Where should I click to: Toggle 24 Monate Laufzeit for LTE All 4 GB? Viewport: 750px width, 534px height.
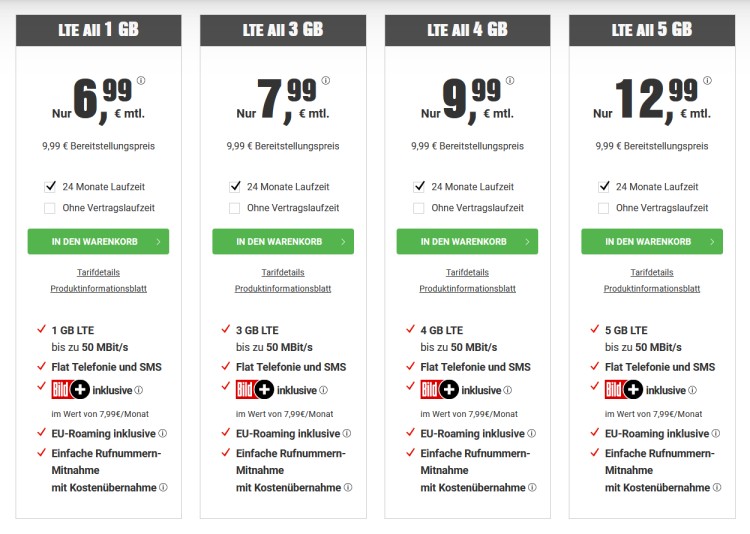coord(419,186)
